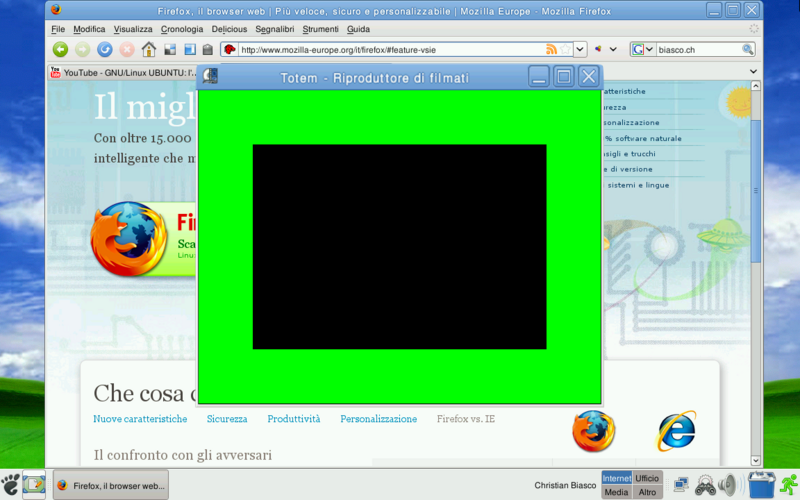
Task: Open the Delicious menu
Action: [x=229, y=29]
